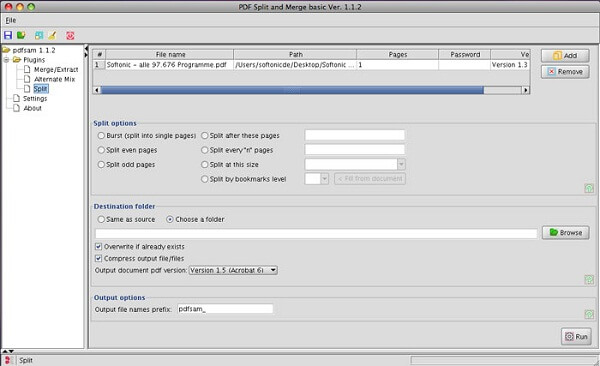This screenshot has height=366, width=600.
Task: Disable Compress output file/files checkbox
Action: pyautogui.click(x=98, y=258)
